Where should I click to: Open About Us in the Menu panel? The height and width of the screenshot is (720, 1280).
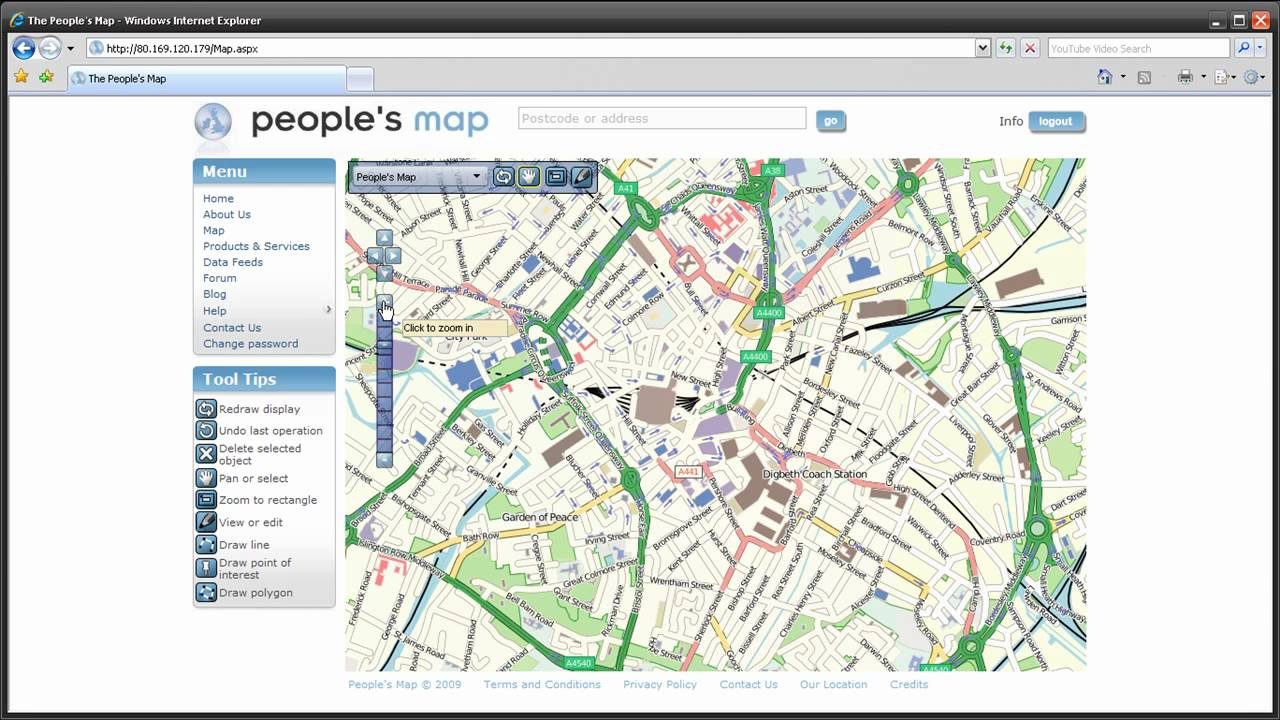click(x=227, y=214)
